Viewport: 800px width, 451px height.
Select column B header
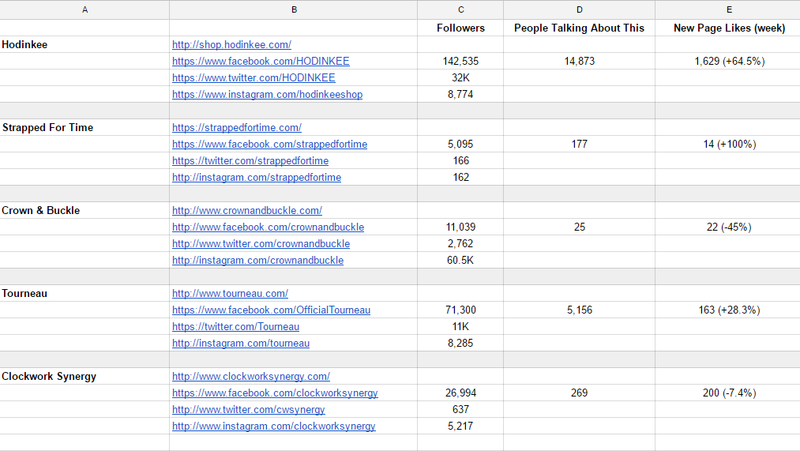(x=294, y=10)
